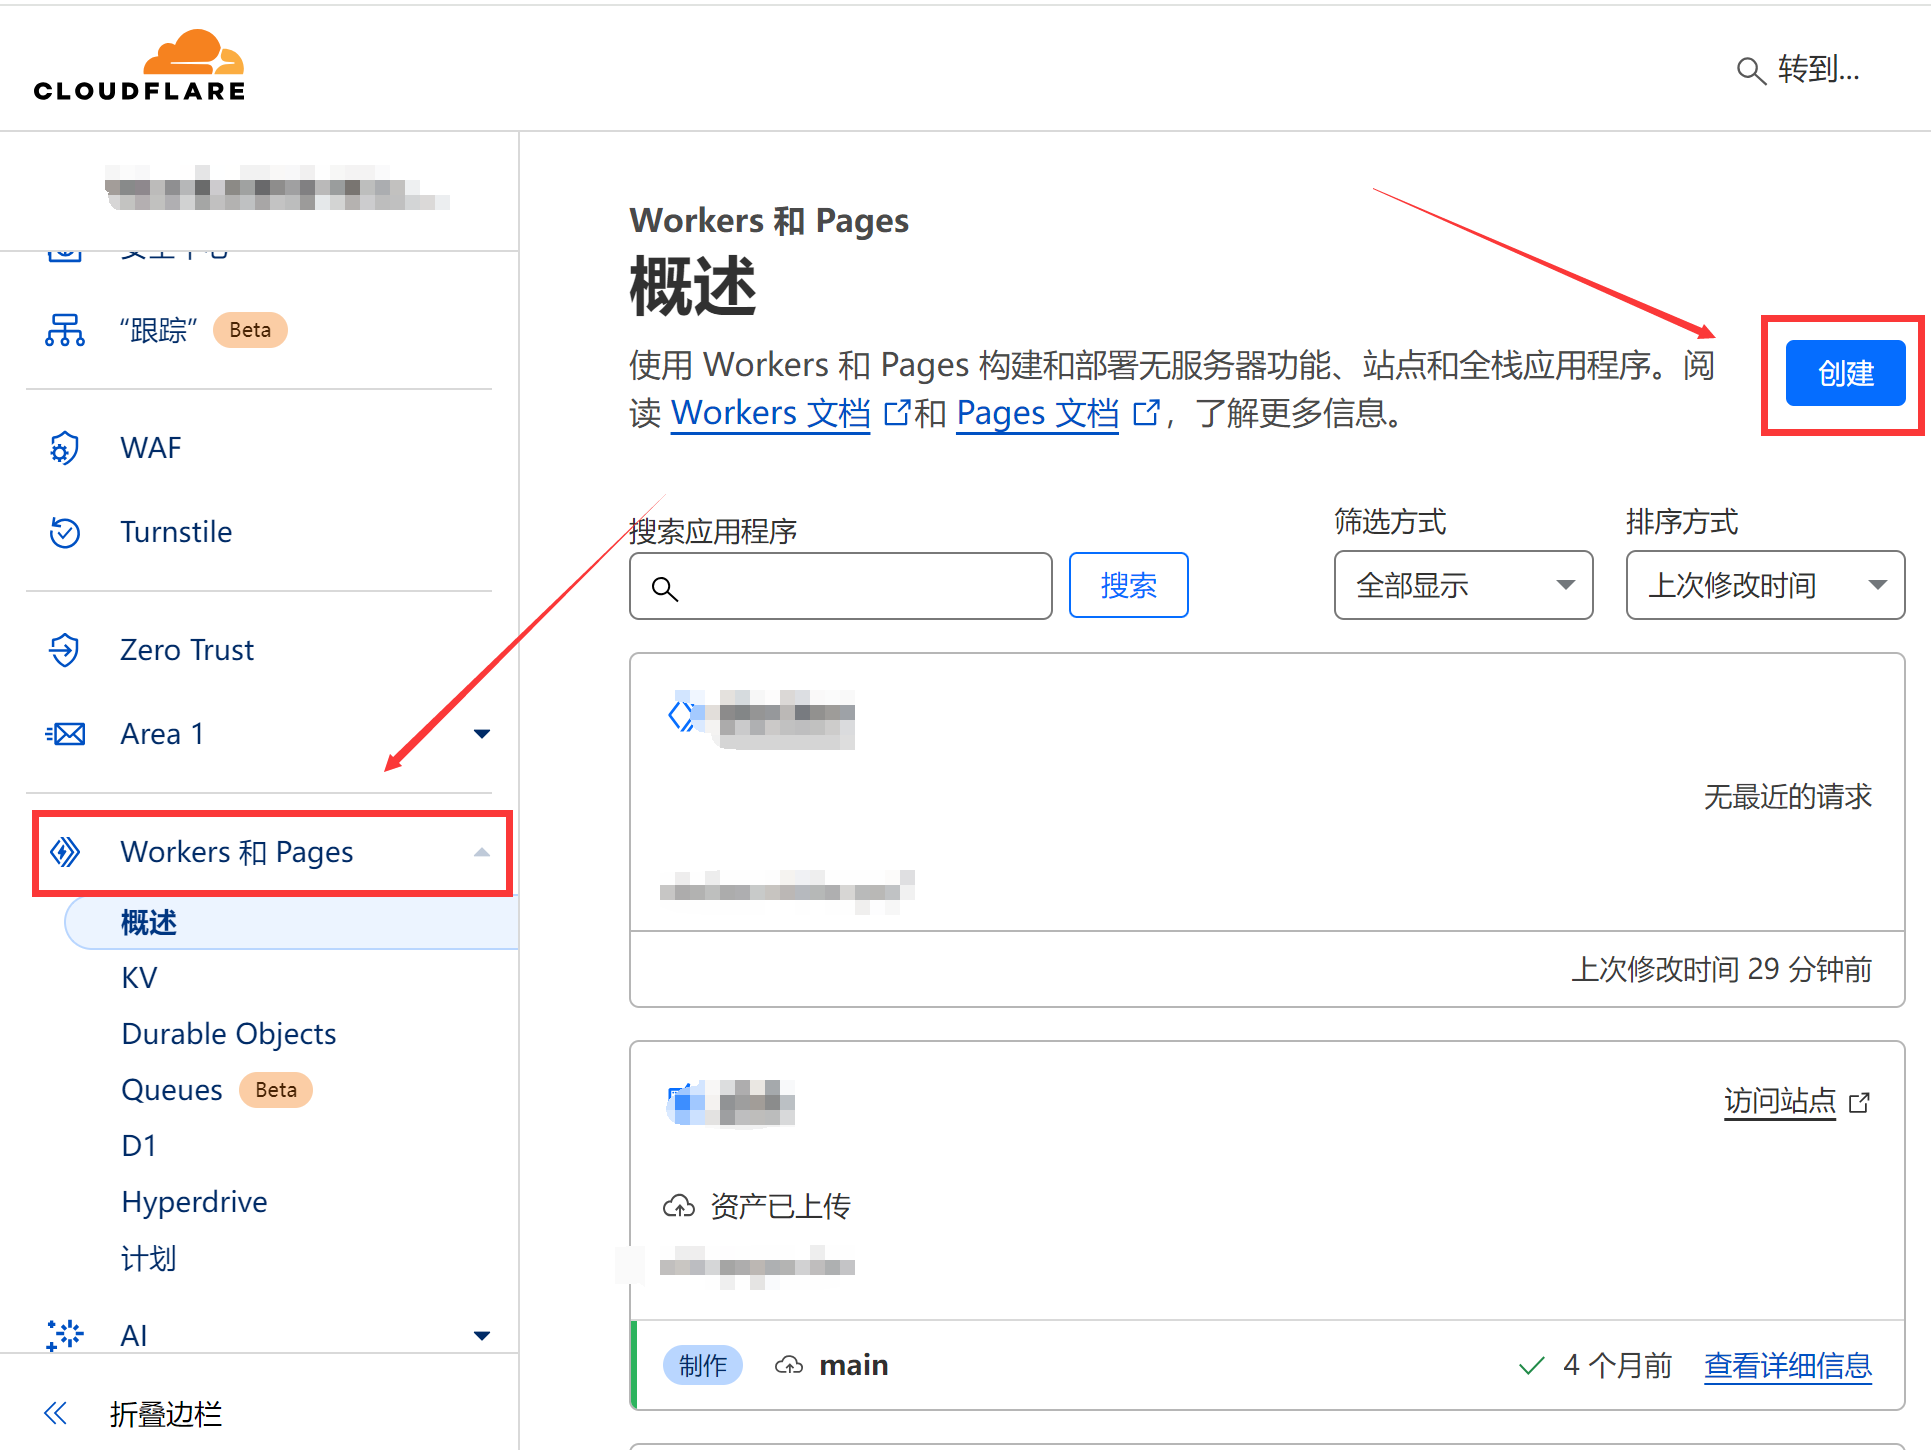This screenshot has width=1931, height=1450.
Task: Click the Area 1 envelope icon
Action: coord(64,733)
